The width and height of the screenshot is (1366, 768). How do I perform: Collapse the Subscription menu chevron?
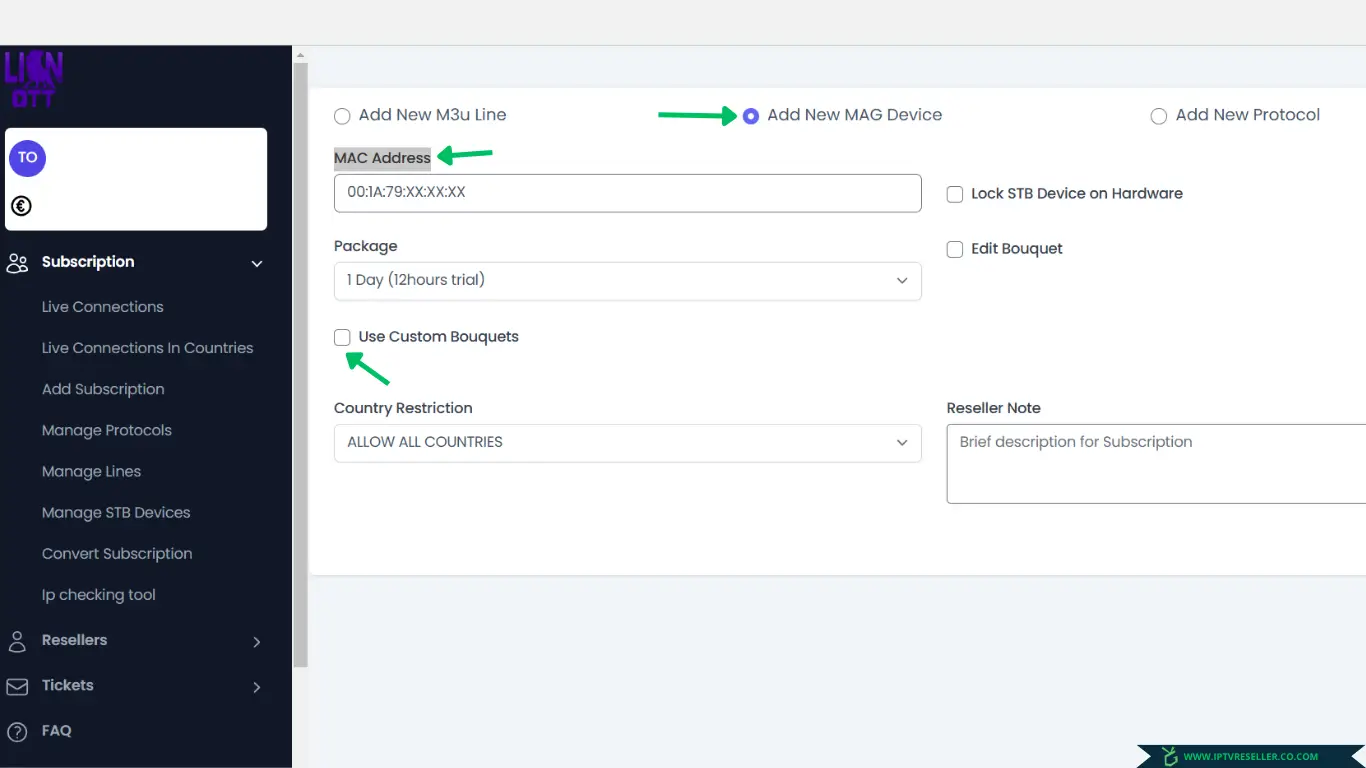[x=257, y=264]
